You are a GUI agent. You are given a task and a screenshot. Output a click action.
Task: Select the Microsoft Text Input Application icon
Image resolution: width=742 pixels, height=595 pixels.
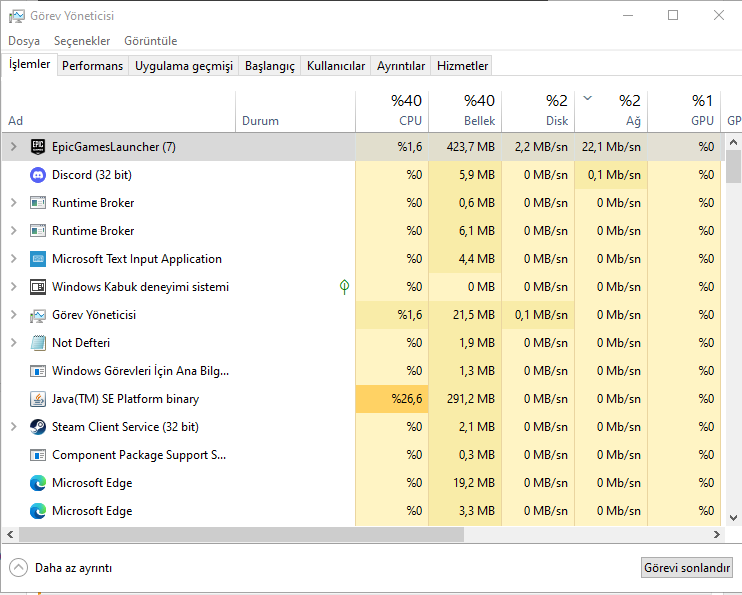tap(38, 259)
